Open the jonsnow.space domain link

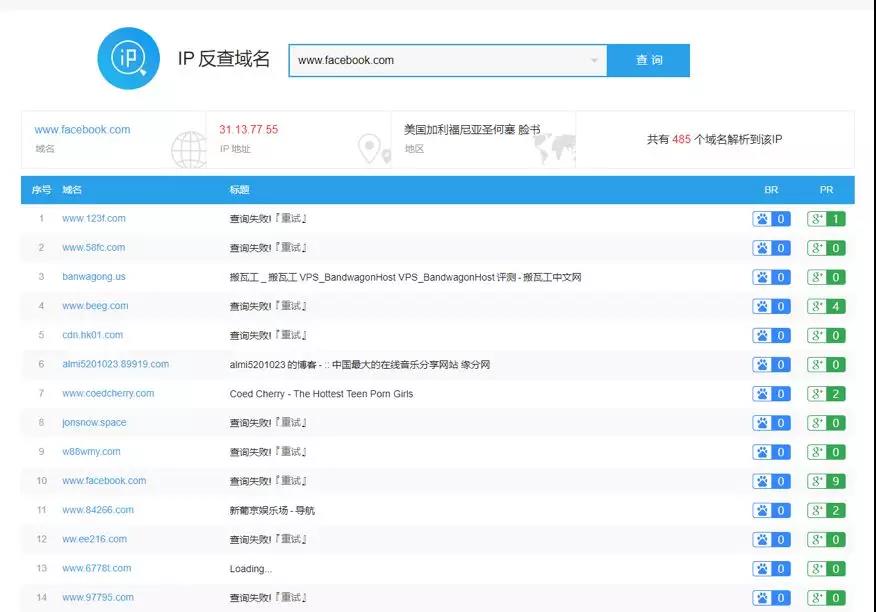94,423
